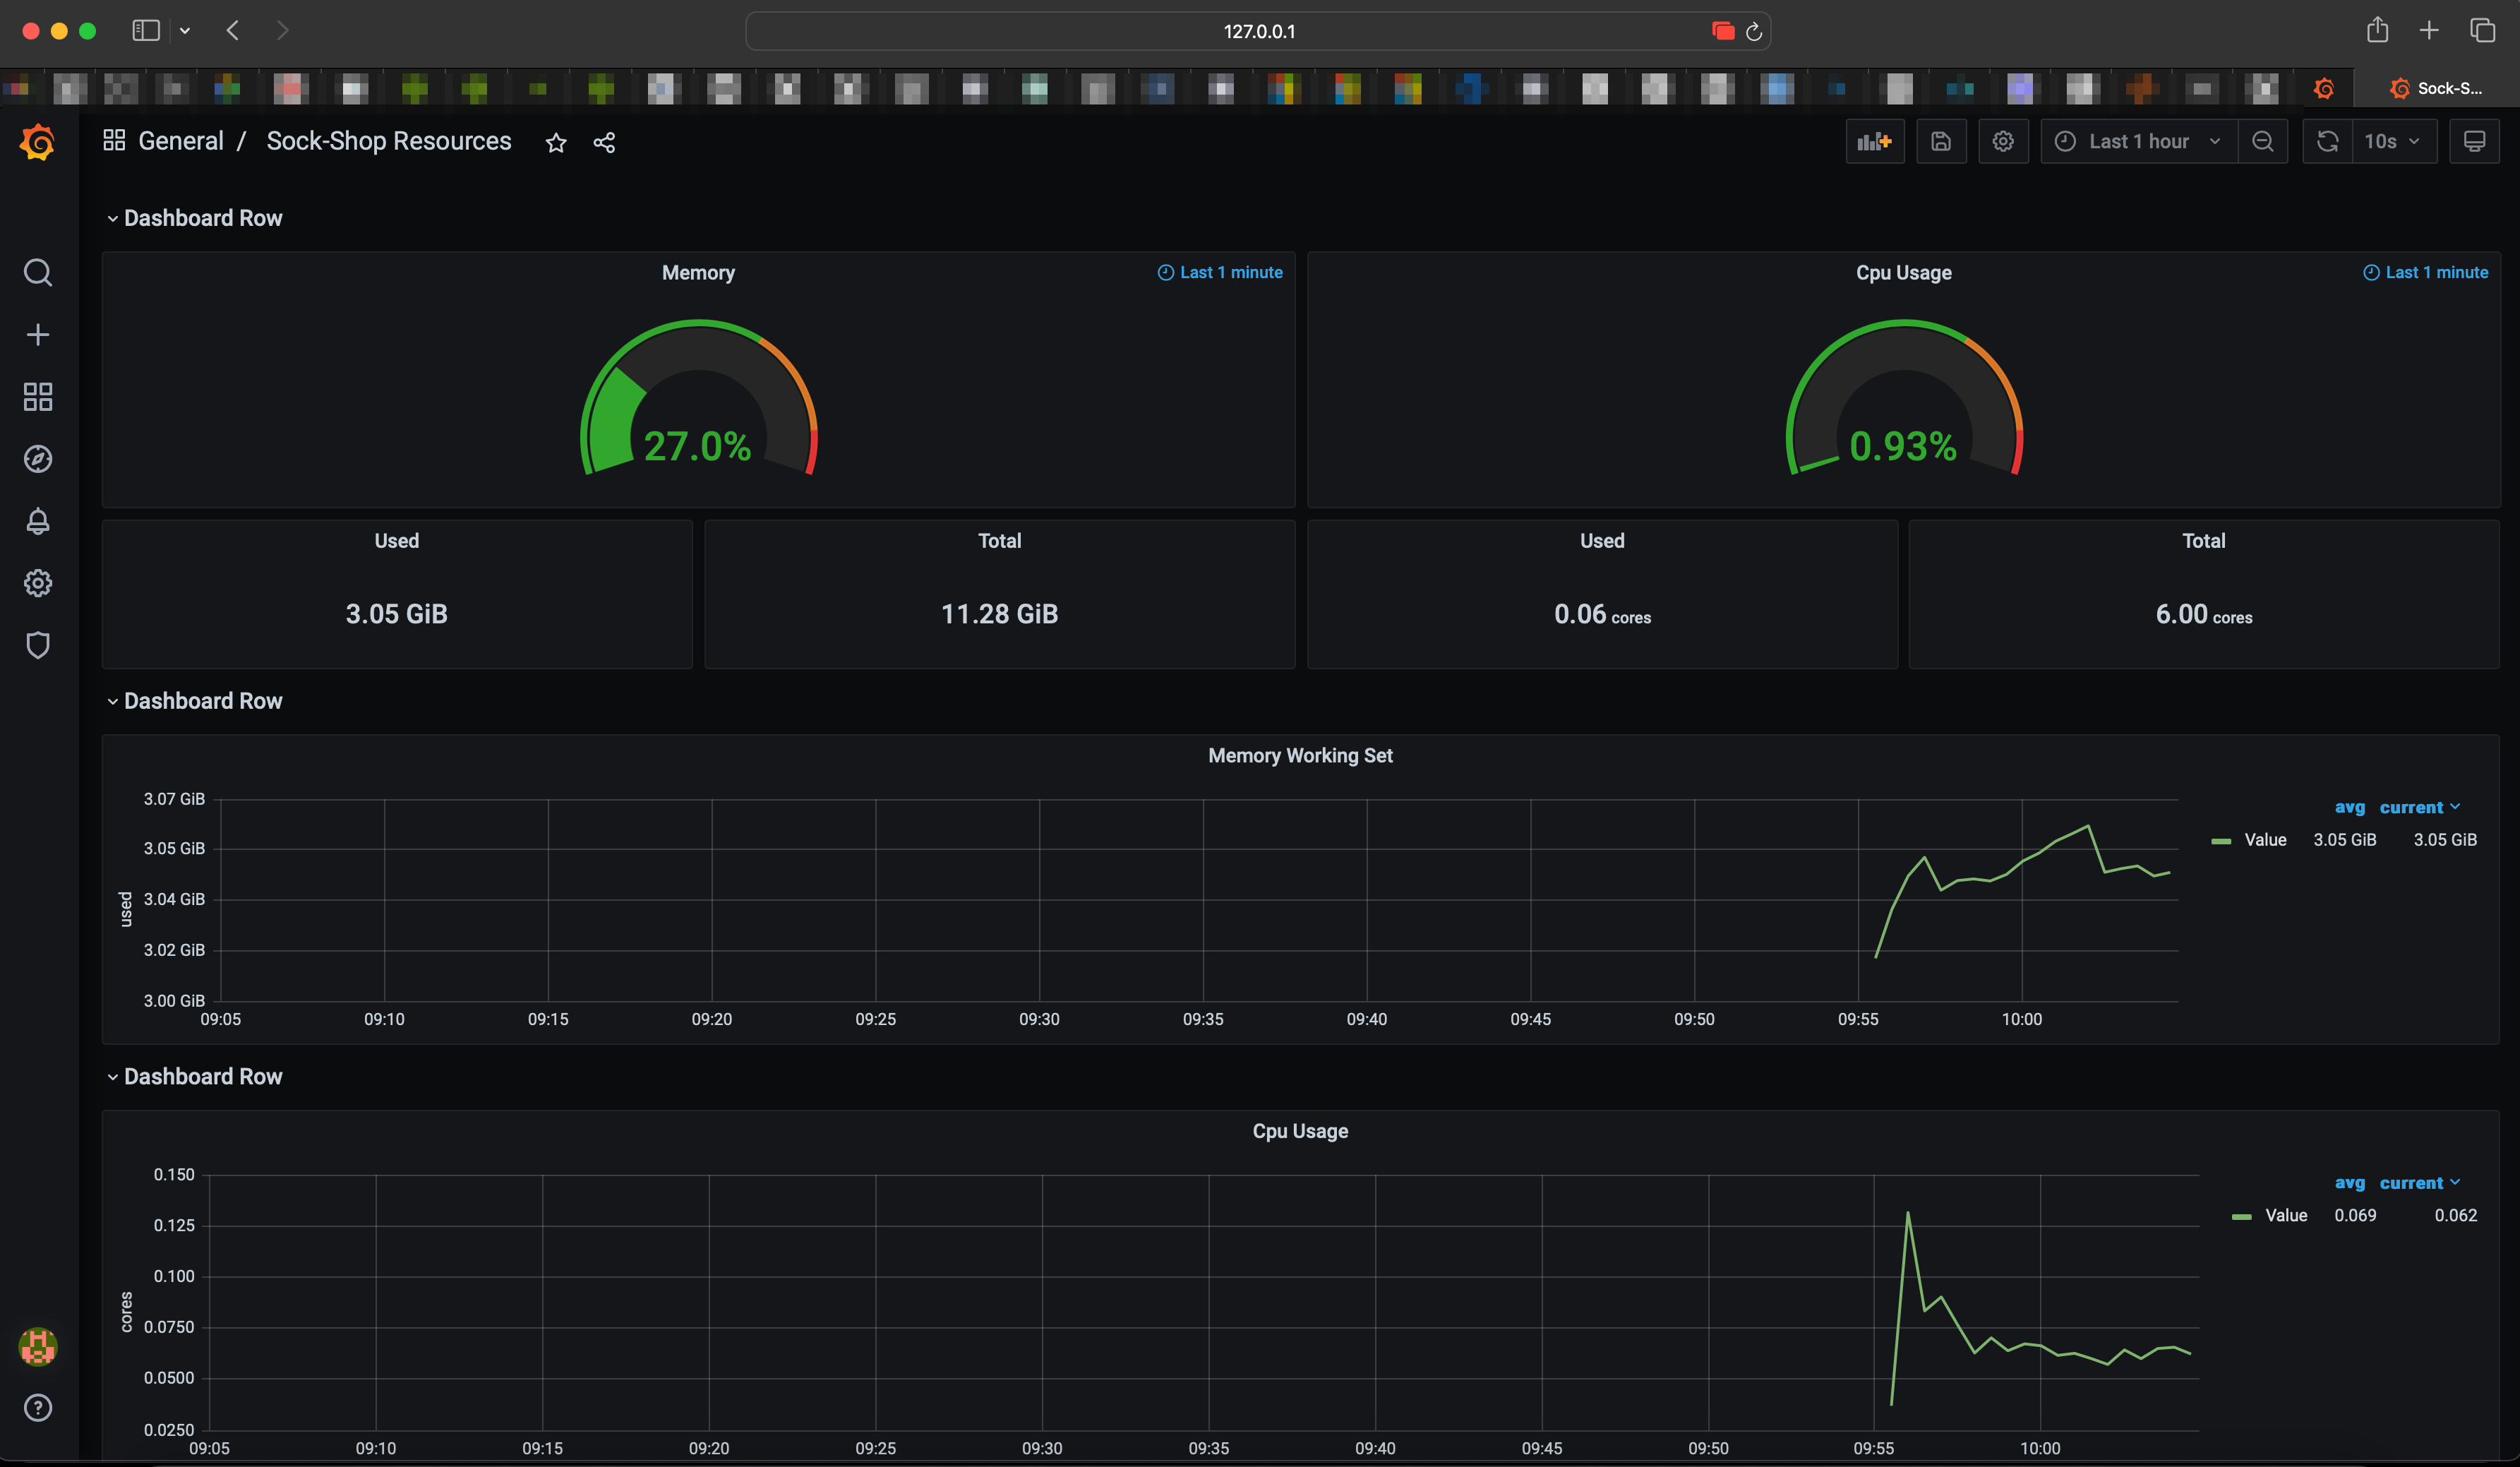Open the Explore compass icon
Screen dimensions: 2520x1467
(x=38, y=459)
